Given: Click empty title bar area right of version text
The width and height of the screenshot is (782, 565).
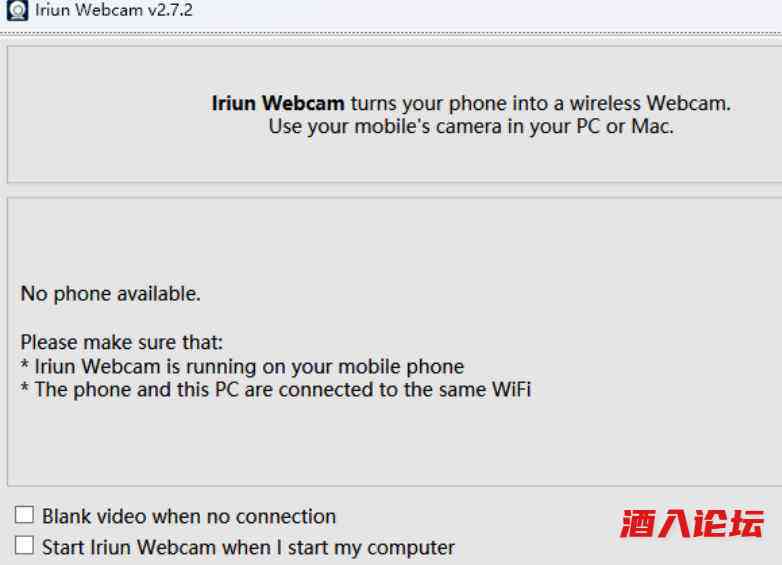Looking at the screenshot, I should click(486, 10).
